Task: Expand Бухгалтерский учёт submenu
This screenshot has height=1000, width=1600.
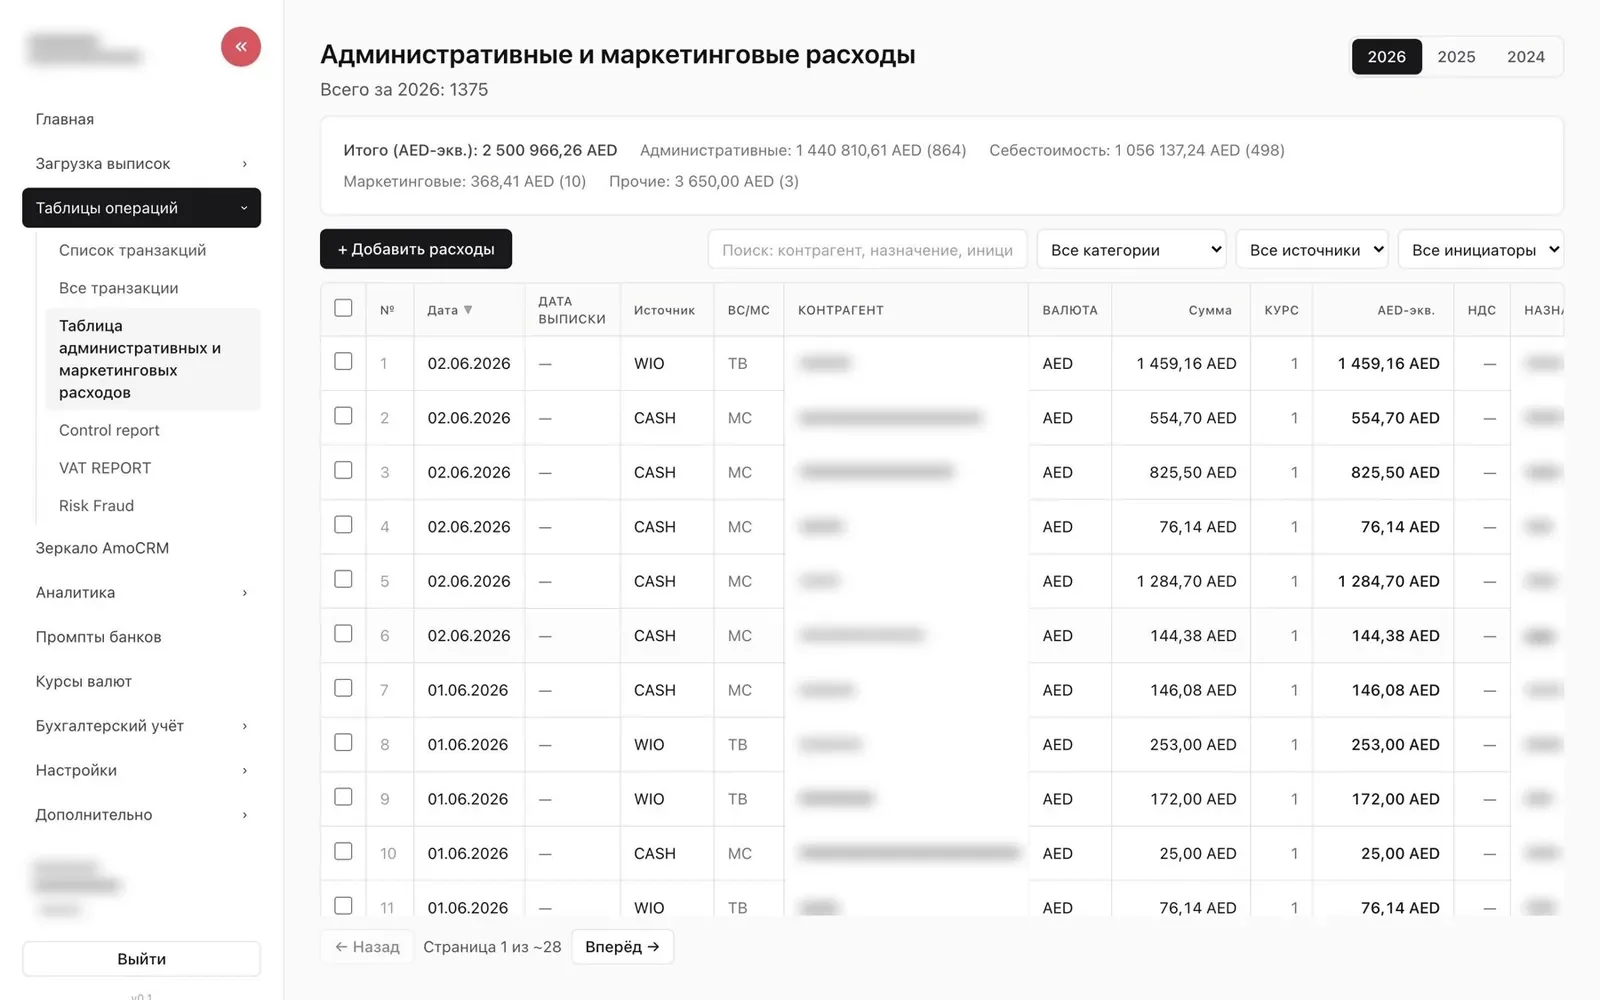Action: 141,726
